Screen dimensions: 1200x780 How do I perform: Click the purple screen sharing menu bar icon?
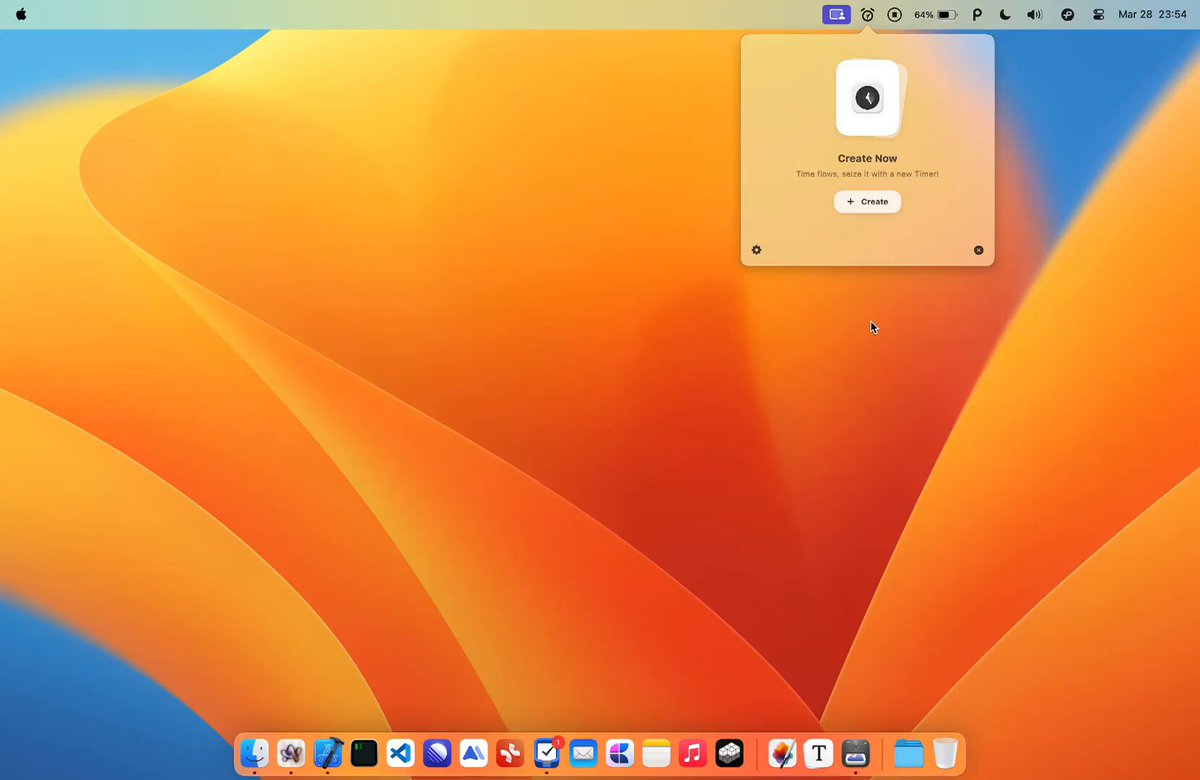pos(836,15)
